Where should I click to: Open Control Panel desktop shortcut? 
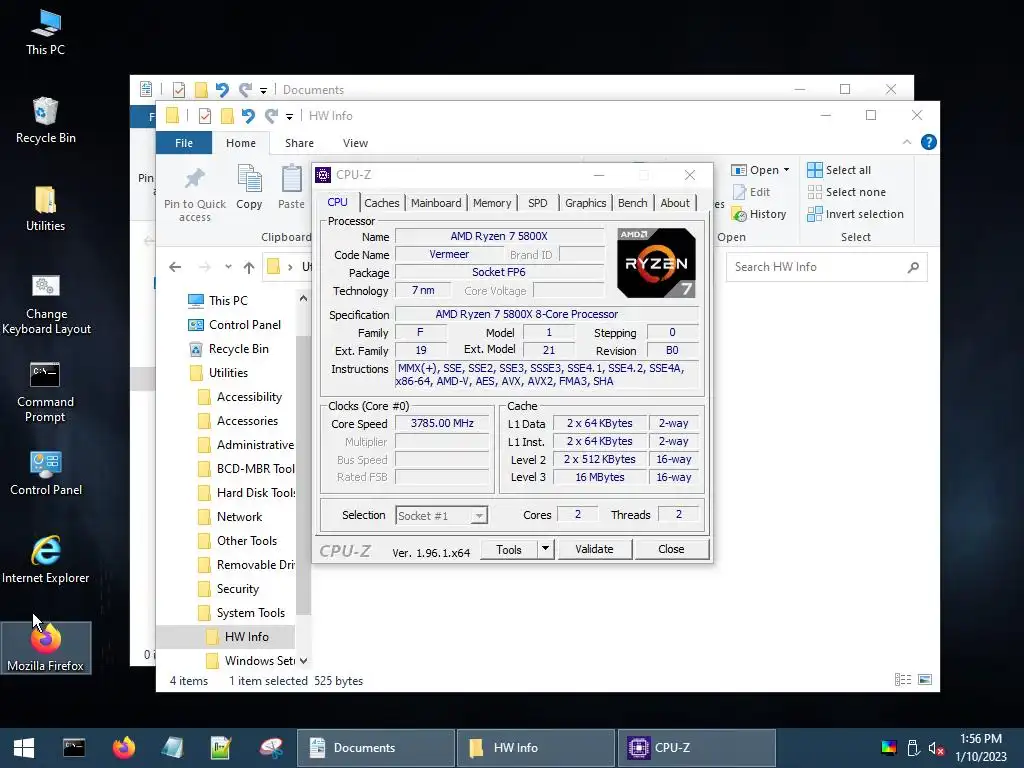point(46,473)
